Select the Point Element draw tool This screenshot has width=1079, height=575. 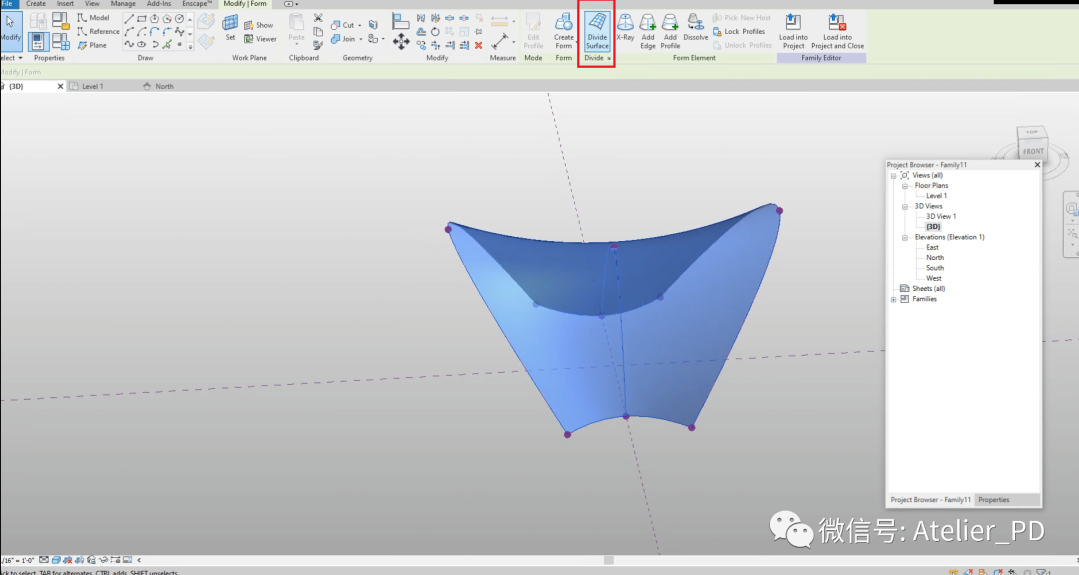(x=180, y=45)
